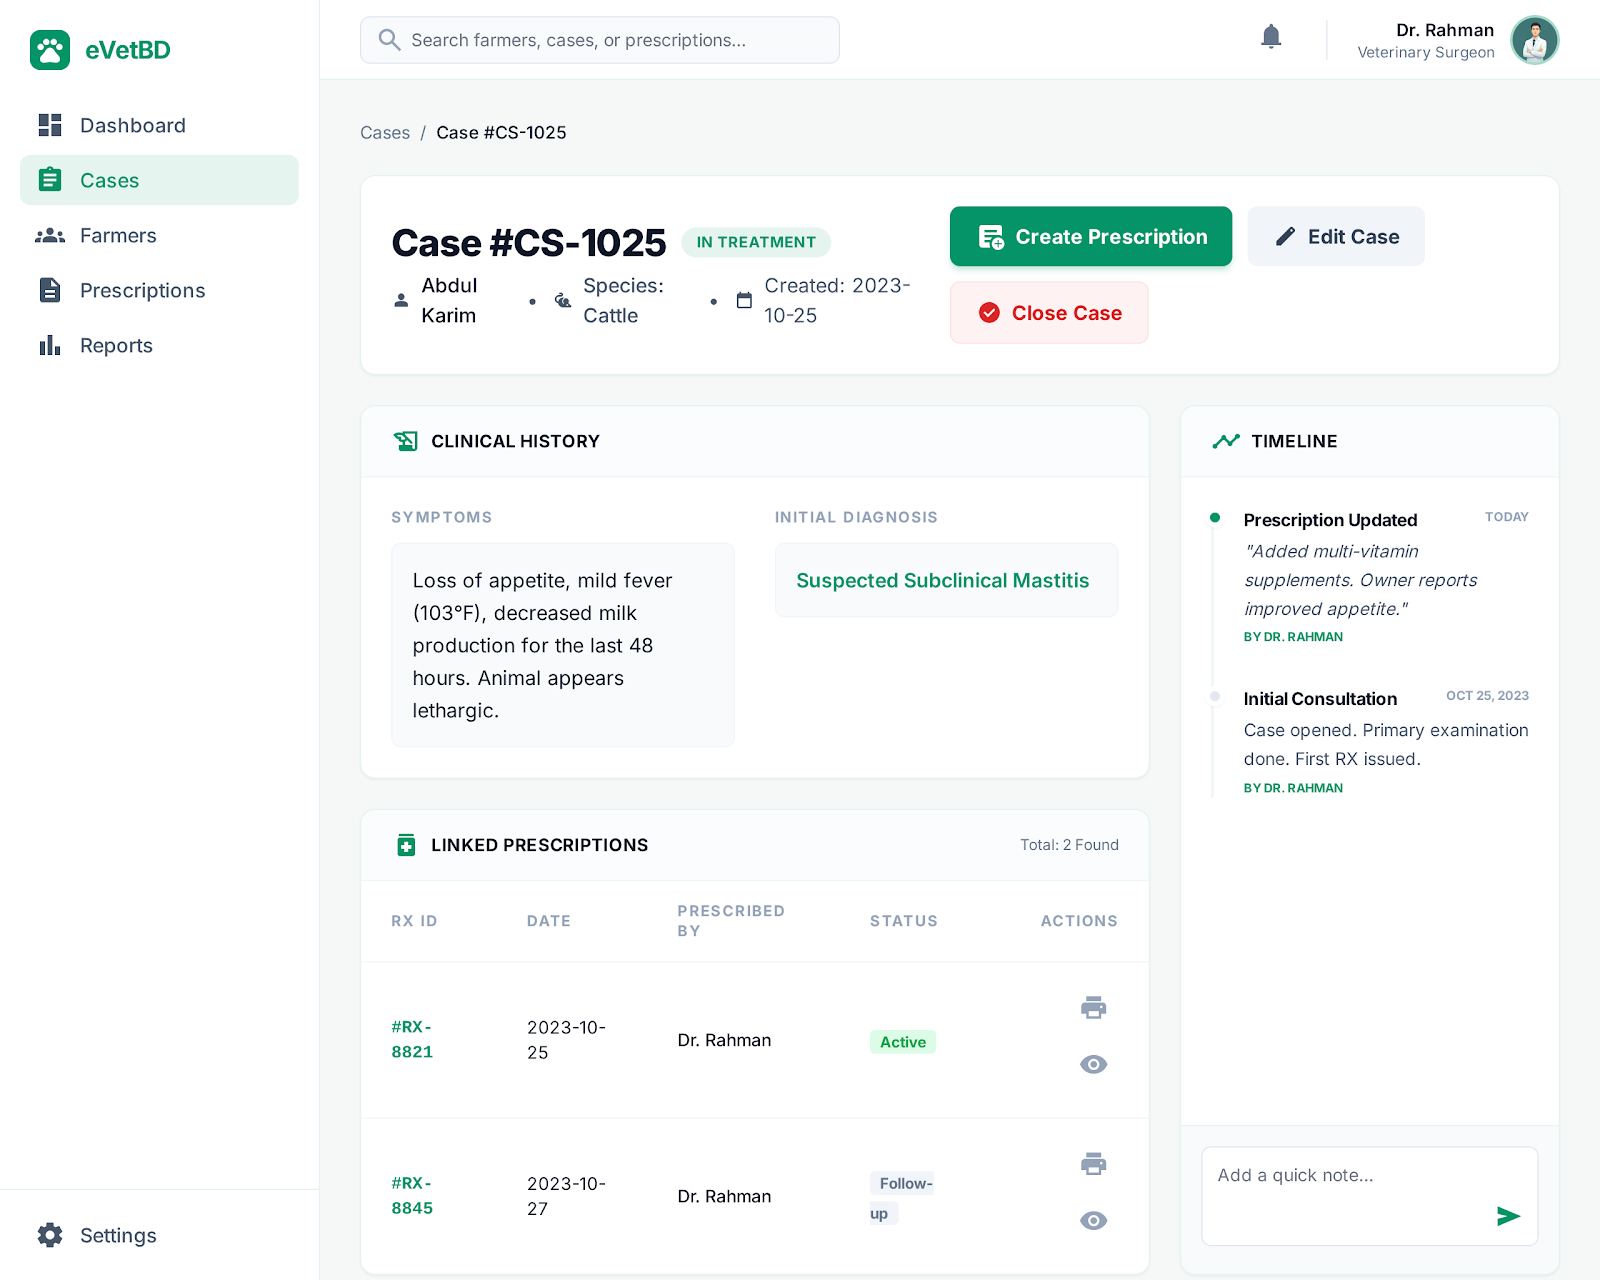Viewport: 1600px width, 1280px height.
Task: Click the notification bell icon
Action: tap(1271, 36)
